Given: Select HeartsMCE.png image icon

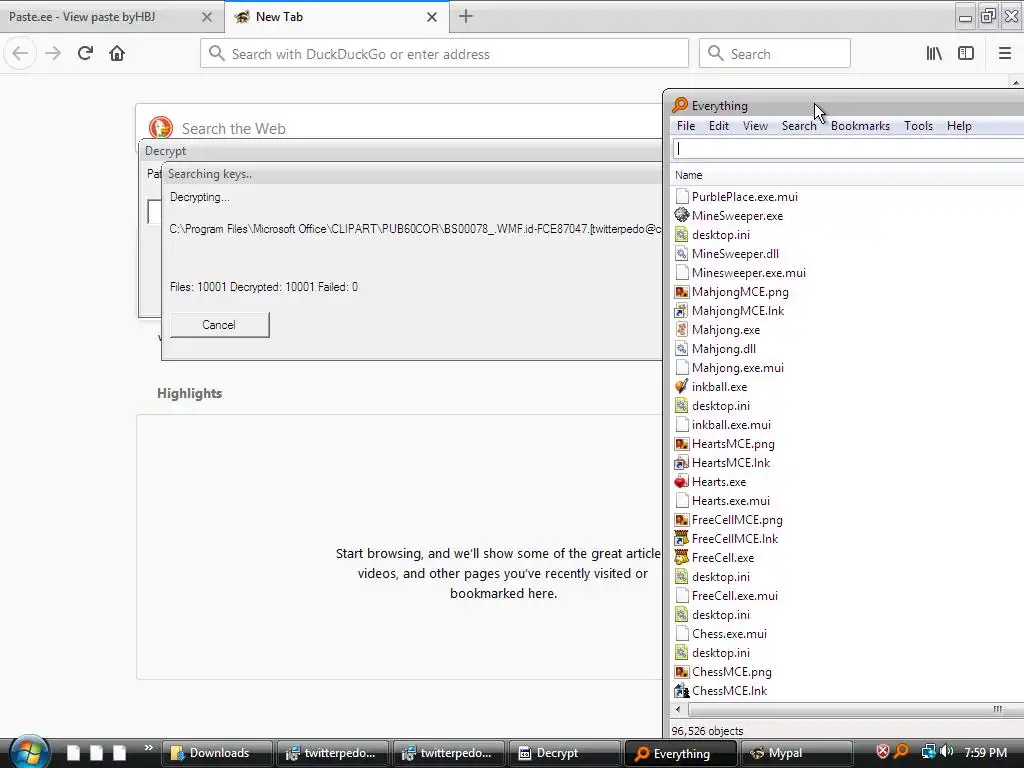Looking at the screenshot, I should 682,443.
